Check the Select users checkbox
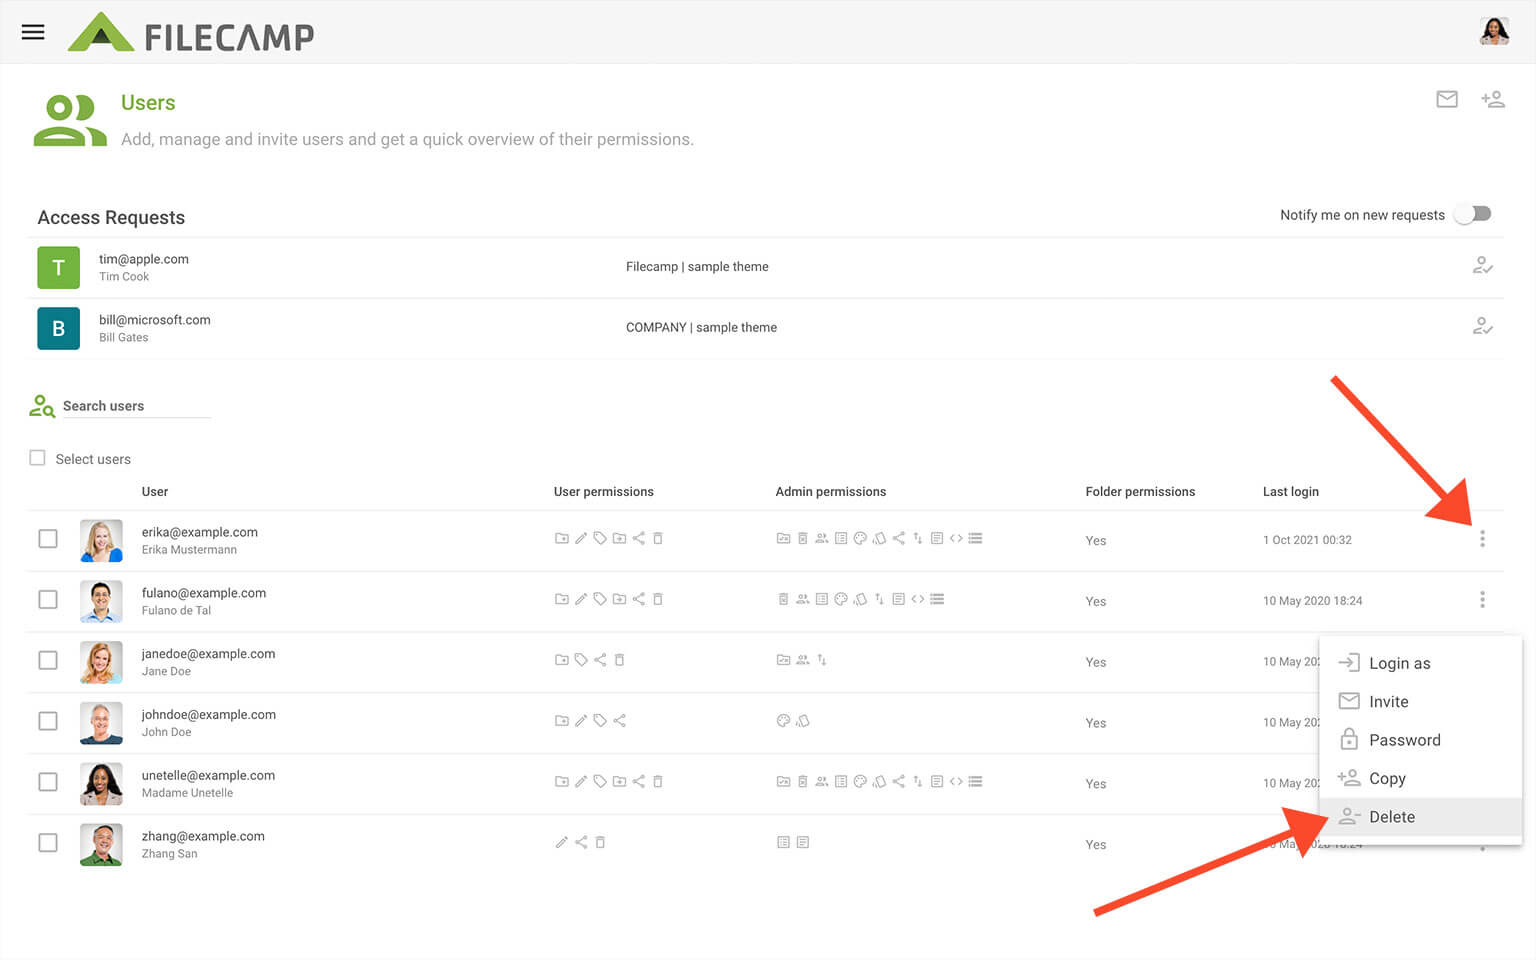 [x=38, y=458]
